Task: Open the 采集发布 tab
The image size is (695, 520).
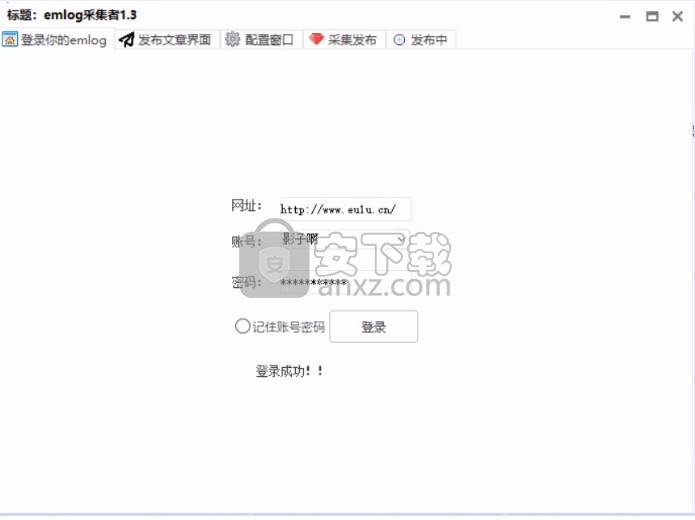Action: 352,39
